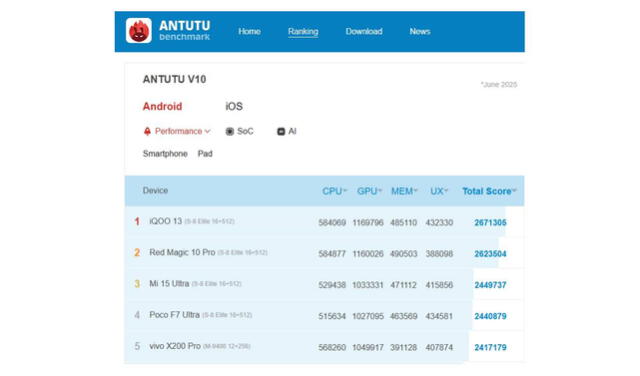This screenshot has width=640, height=376.
Task: Click the AnTuTu red logo icon
Action: (x=139, y=31)
